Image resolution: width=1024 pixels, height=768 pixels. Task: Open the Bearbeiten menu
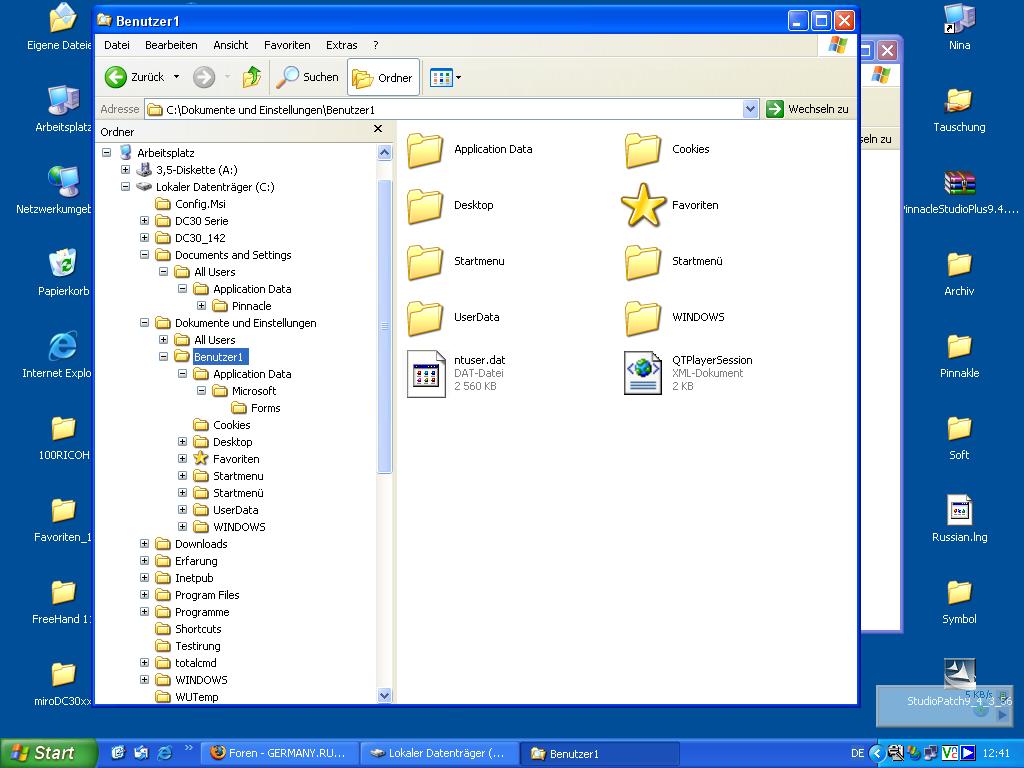[x=171, y=45]
